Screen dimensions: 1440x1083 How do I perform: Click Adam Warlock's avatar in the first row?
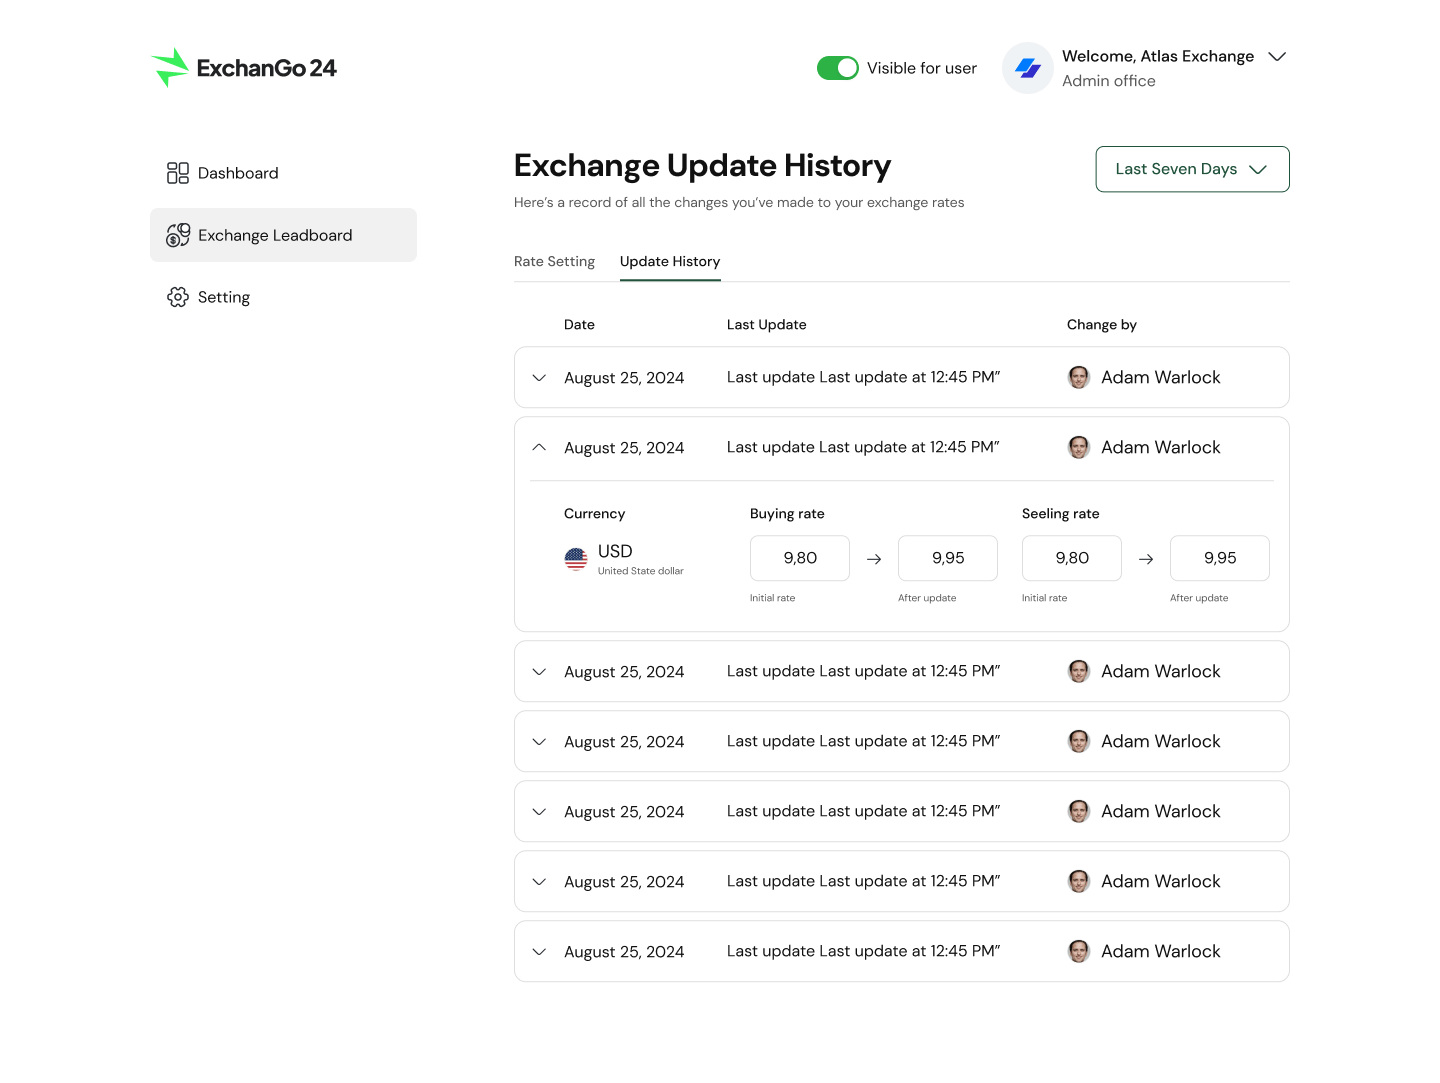pyautogui.click(x=1079, y=377)
